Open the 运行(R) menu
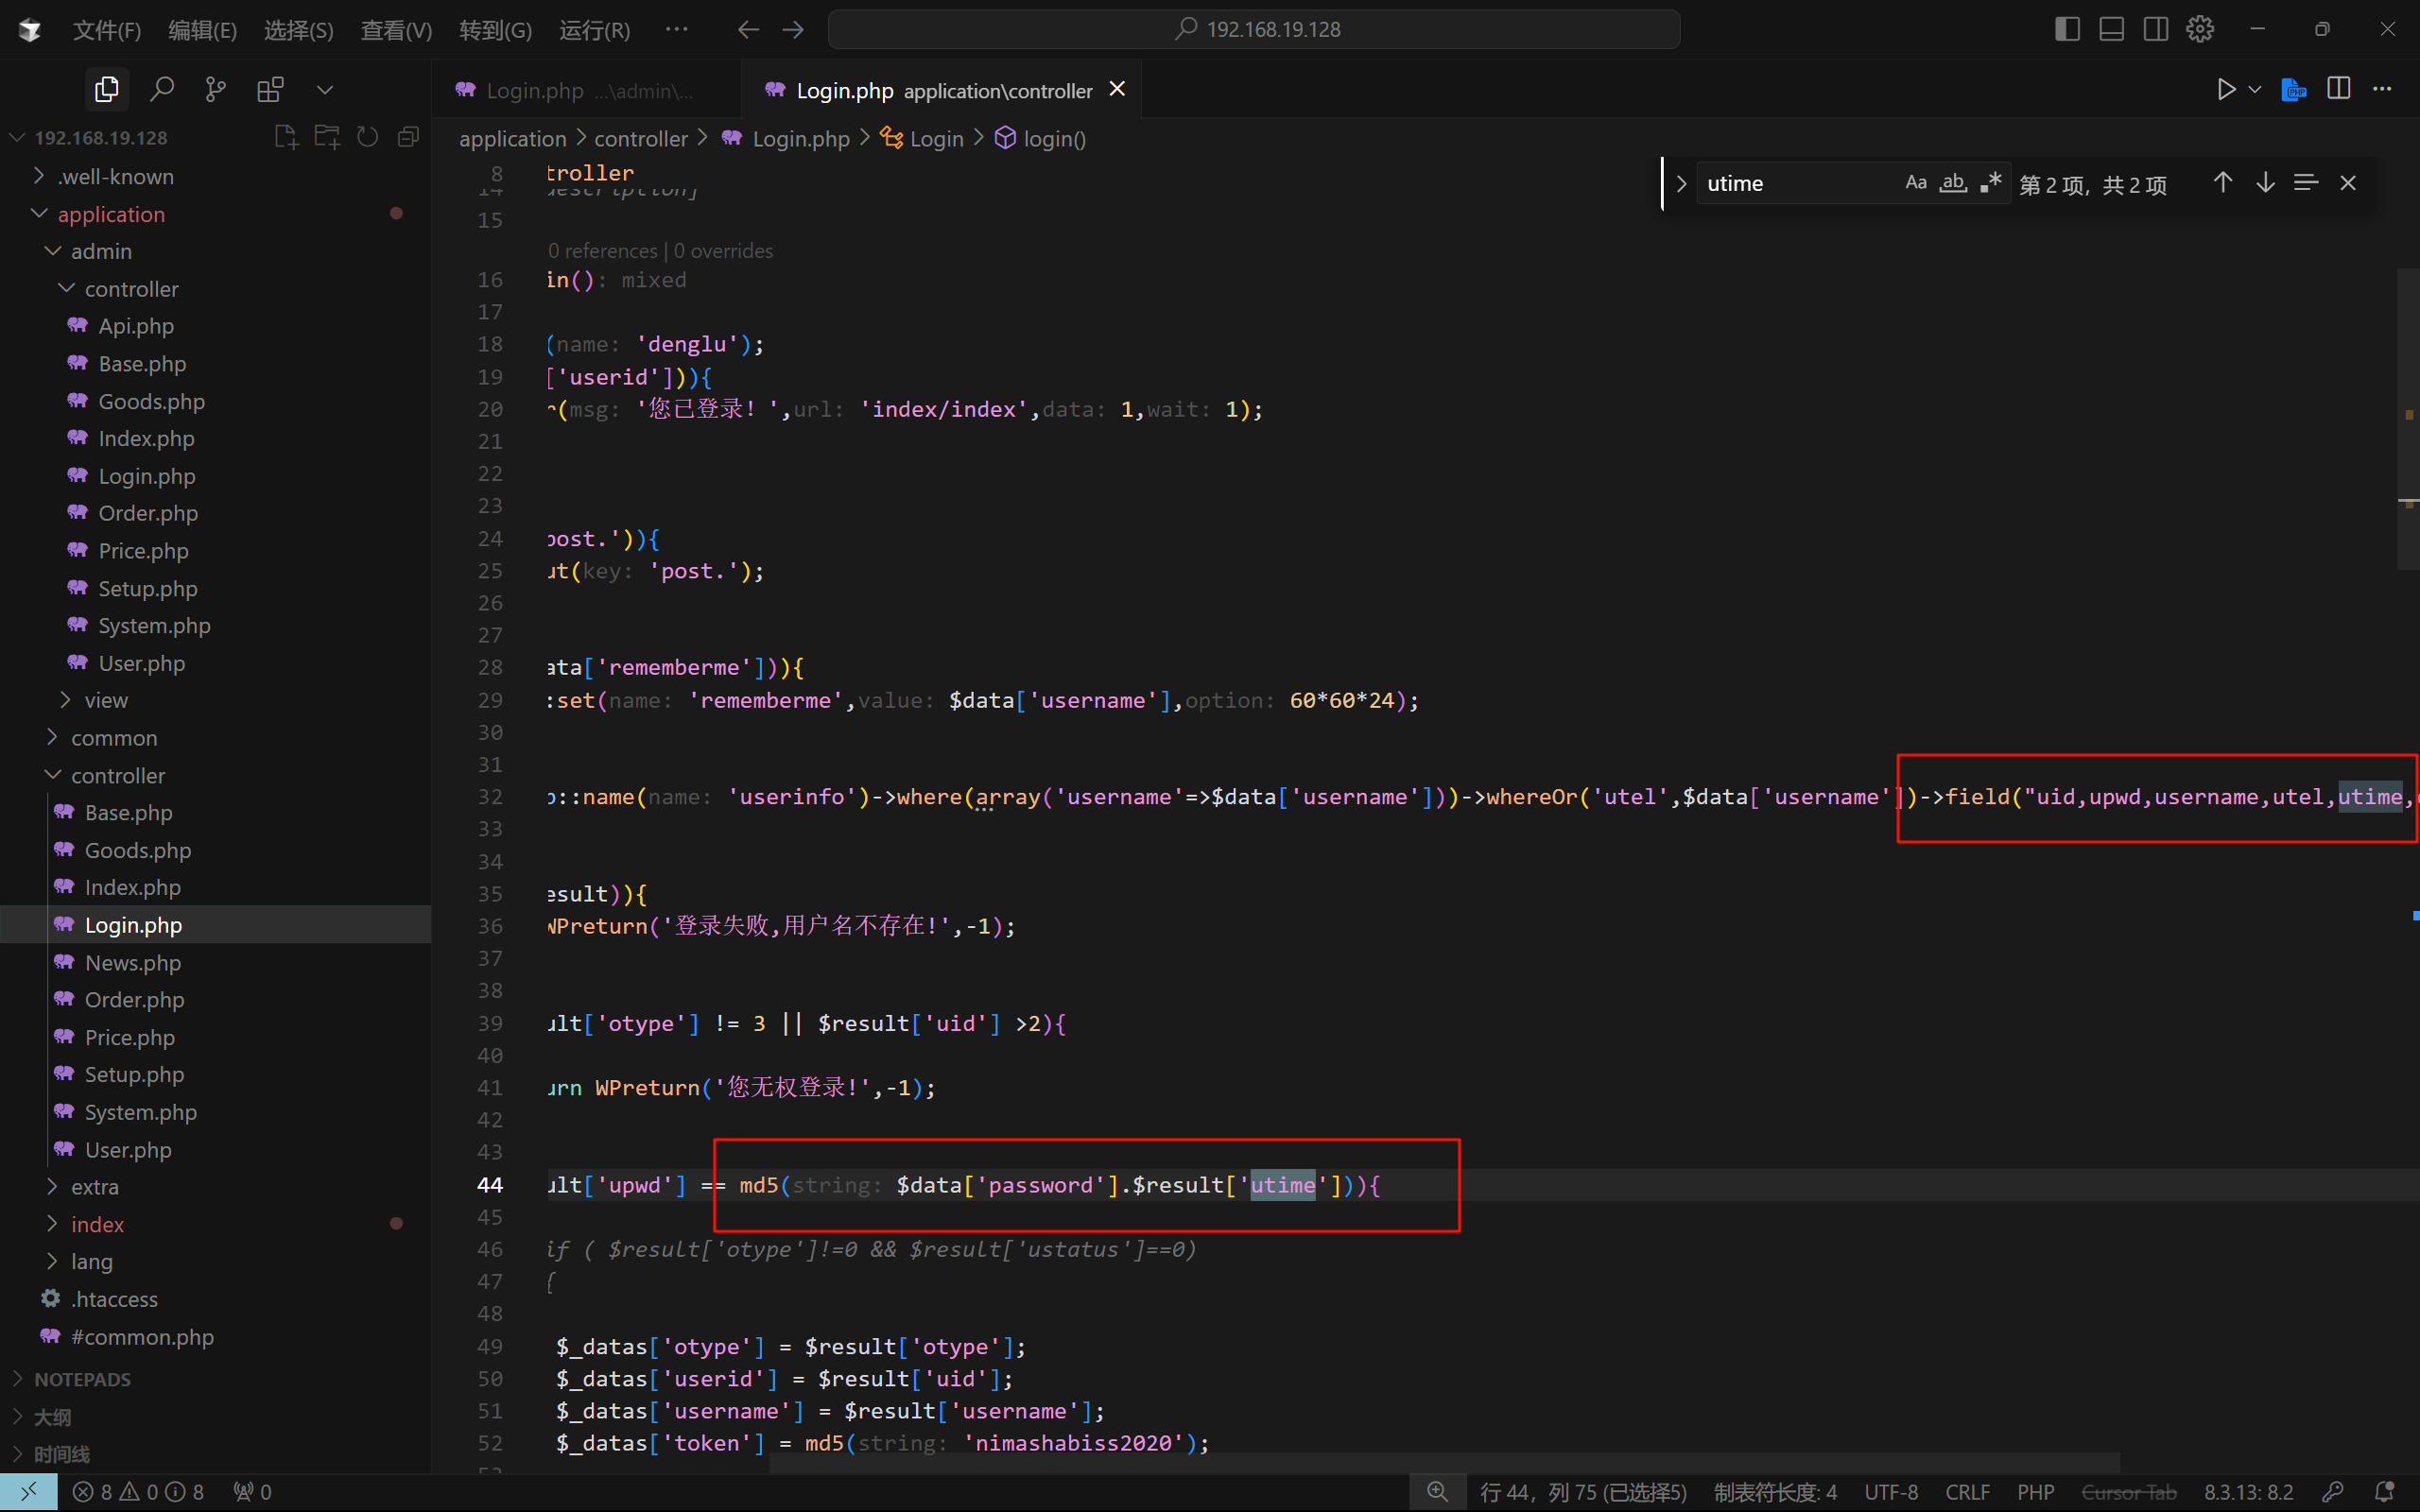 pyautogui.click(x=594, y=30)
